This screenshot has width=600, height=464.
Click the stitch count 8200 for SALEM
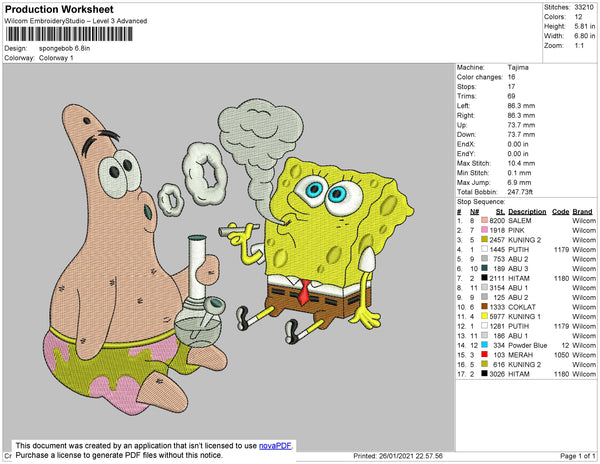click(497, 221)
